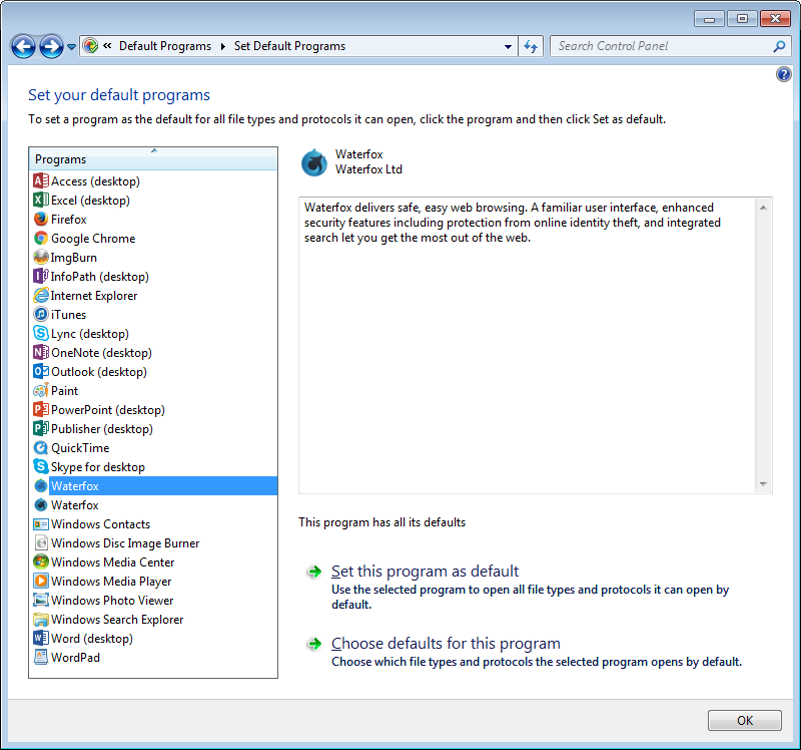Go back with the Back arrow button
The height and width of the screenshot is (750, 801).
[23, 47]
